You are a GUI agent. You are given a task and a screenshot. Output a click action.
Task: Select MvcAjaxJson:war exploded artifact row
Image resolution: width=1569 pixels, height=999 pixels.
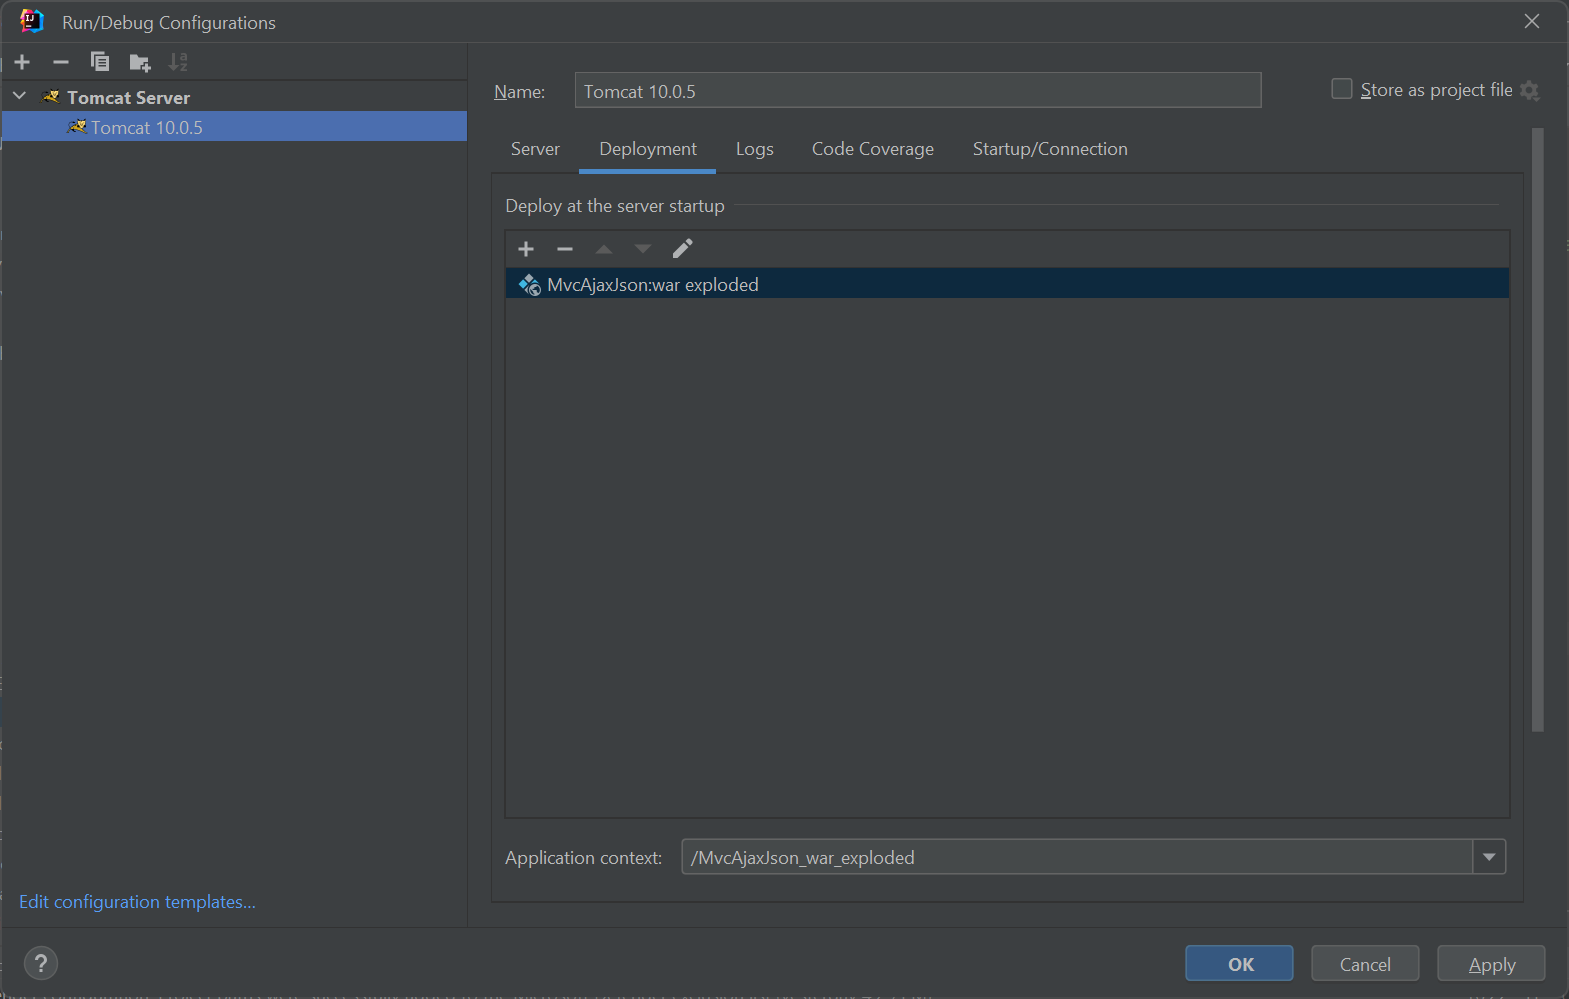click(x=1007, y=284)
